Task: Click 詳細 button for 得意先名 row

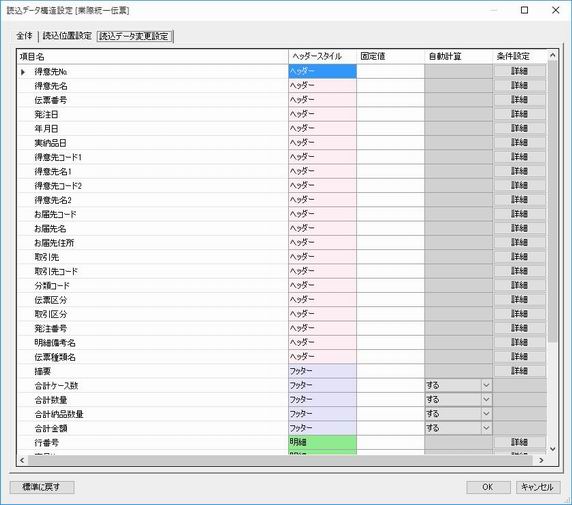Action: click(x=519, y=85)
